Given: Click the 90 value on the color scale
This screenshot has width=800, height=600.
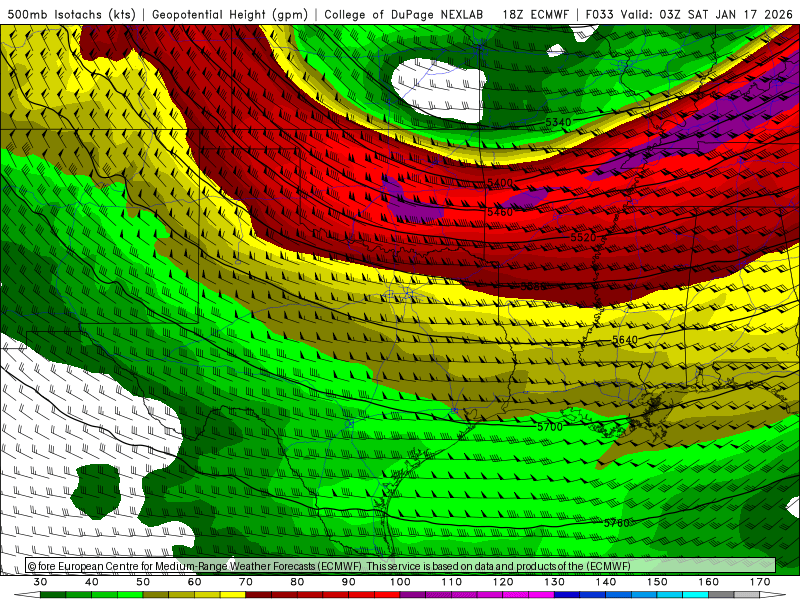Looking at the screenshot, I should coord(349,582).
